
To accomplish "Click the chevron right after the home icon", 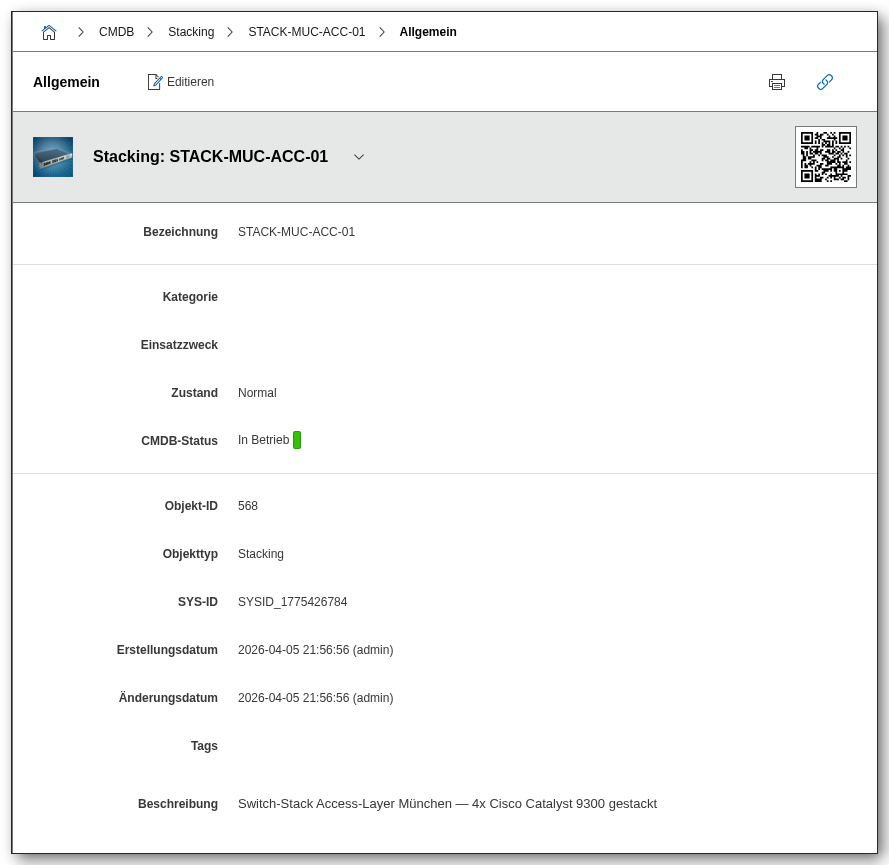I will coord(81,32).
